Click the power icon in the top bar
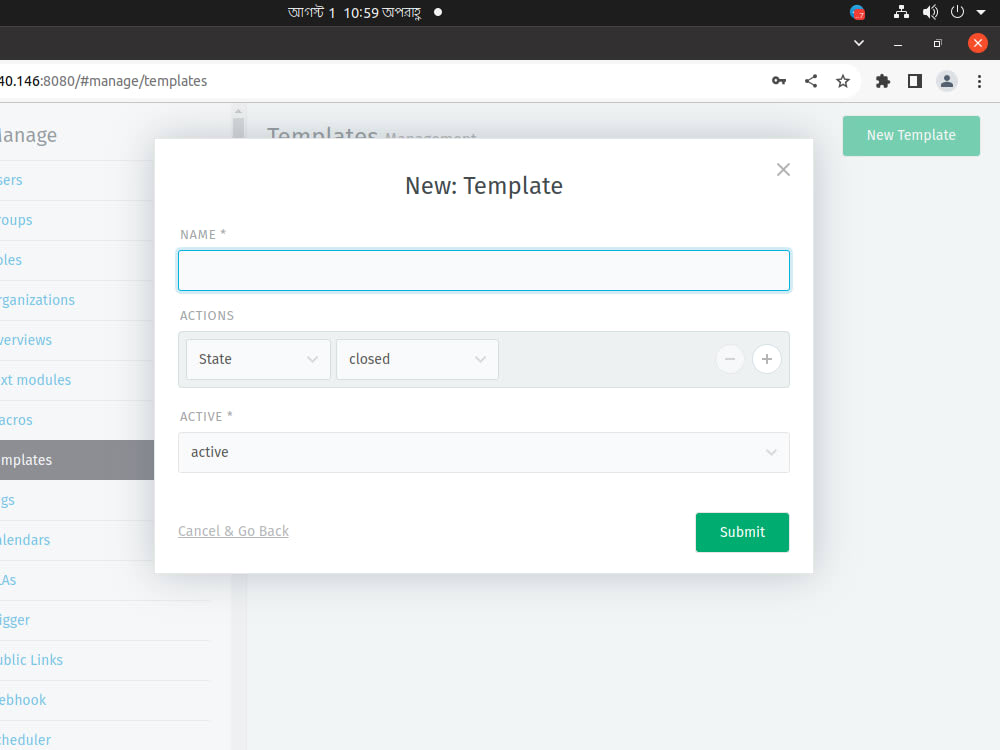Viewport: 1000px width, 750px height. [957, 12]
